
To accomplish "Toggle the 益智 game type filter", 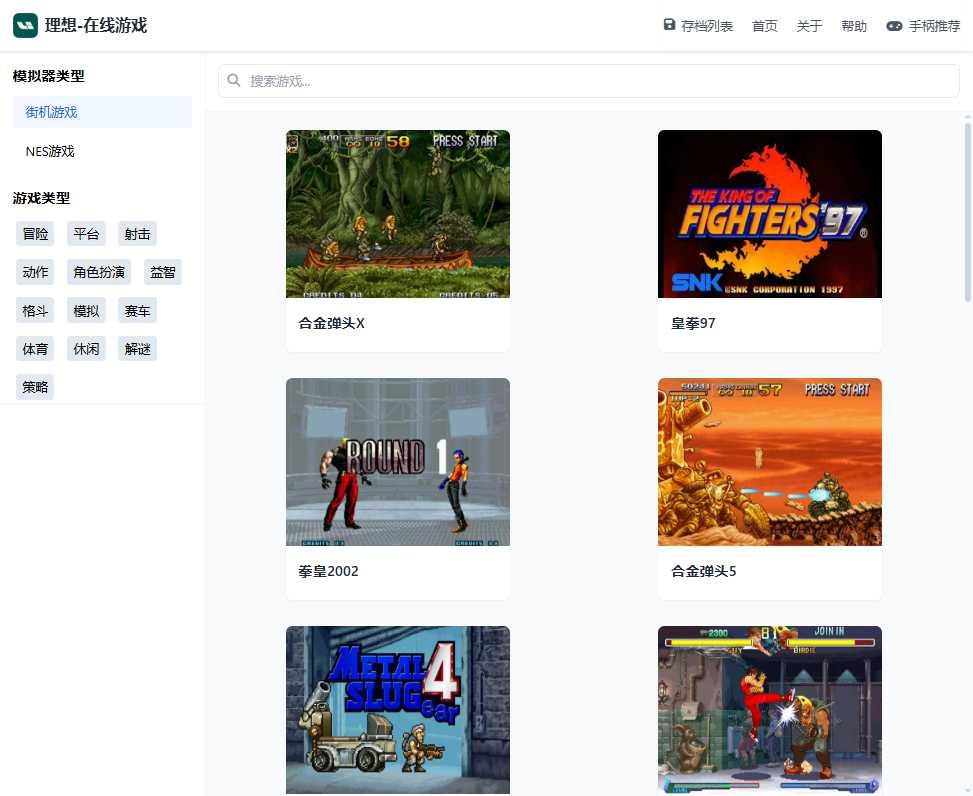I will click(163, 271).
